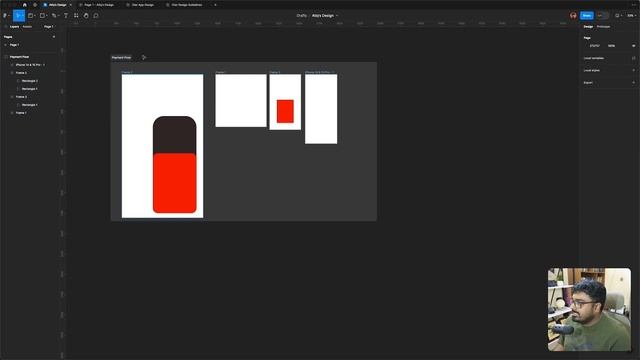Open a new tab with plus button

click(x=216, y=5)
